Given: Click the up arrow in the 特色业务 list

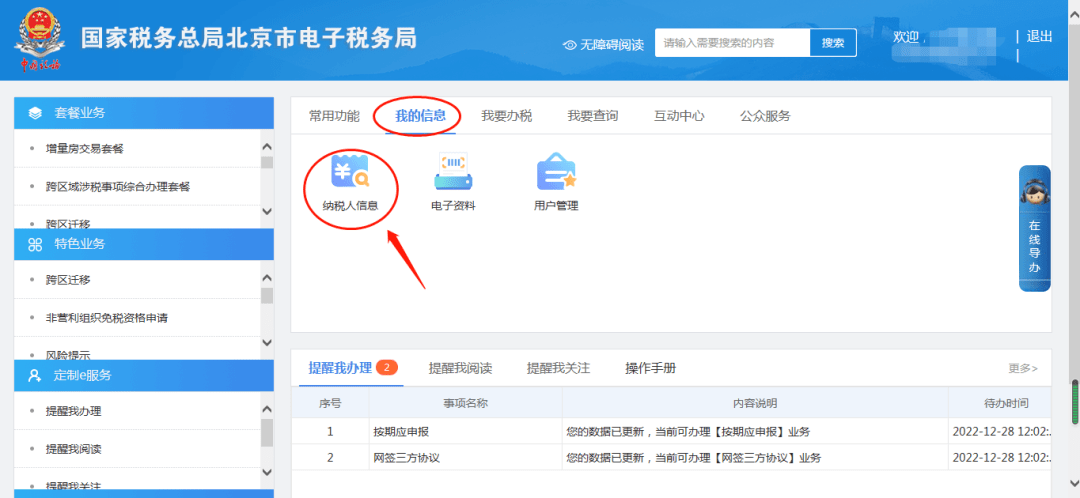Looking at the screenshot, I should 267,278.
